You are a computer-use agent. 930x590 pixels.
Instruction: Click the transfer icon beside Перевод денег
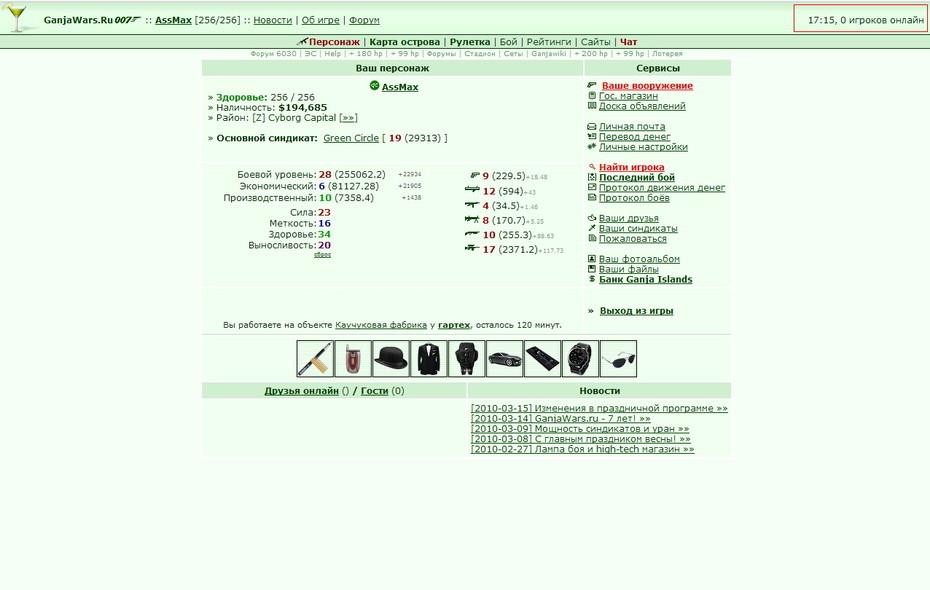pyautogui.click(x=591, y=136)
